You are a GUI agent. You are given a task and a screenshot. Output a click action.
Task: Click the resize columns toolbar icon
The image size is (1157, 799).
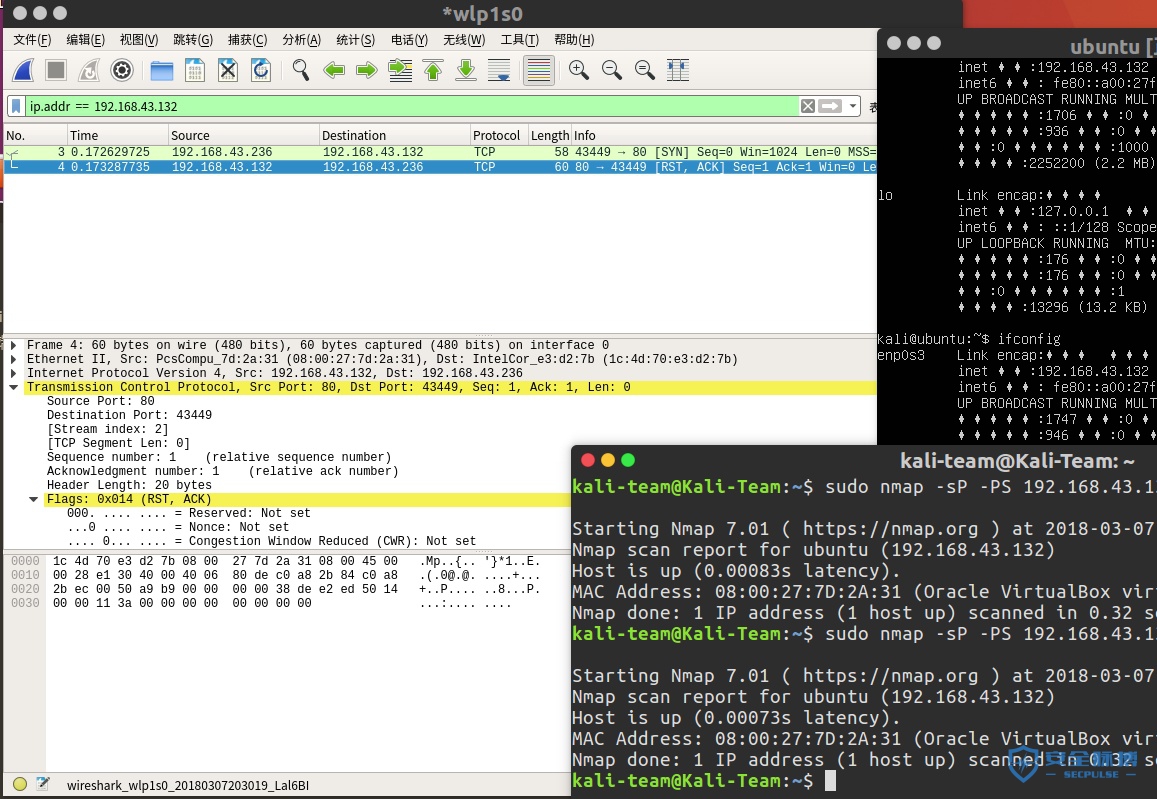point(677,70)
